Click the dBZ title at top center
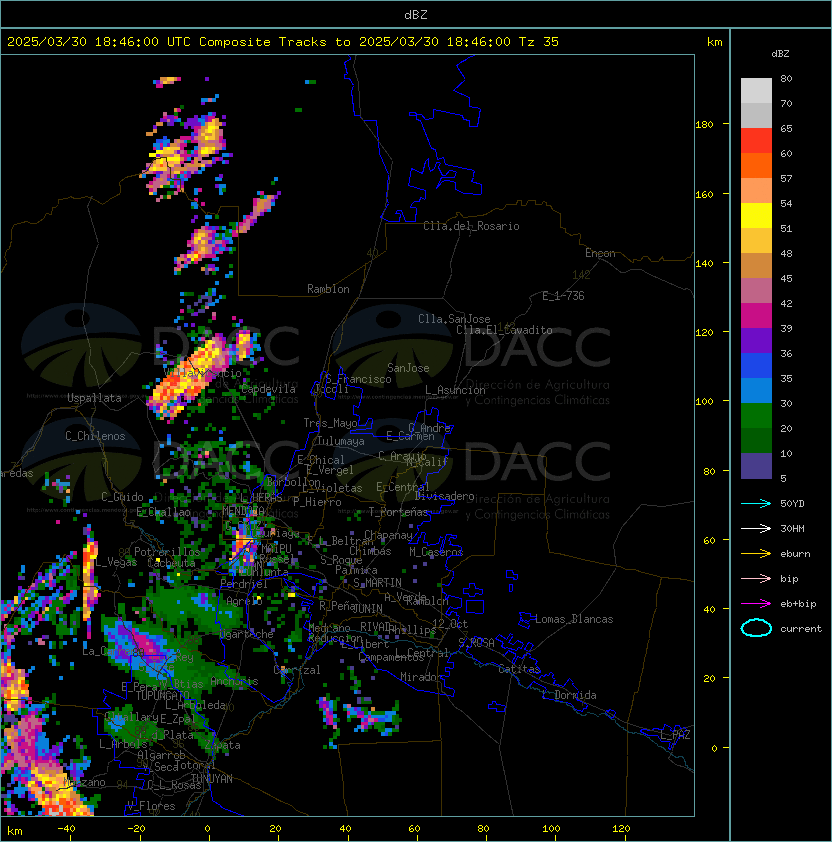Image resolution: width=832 pixels, height=842 pixels. [x=416, y=14]
